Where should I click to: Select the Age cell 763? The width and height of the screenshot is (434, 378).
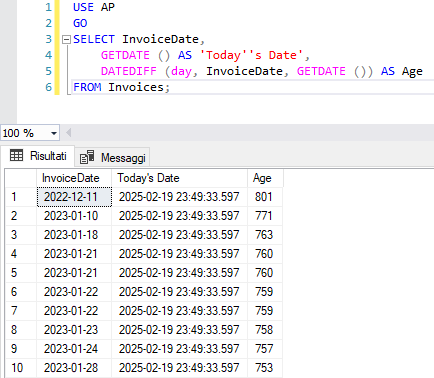pos(265,235)
